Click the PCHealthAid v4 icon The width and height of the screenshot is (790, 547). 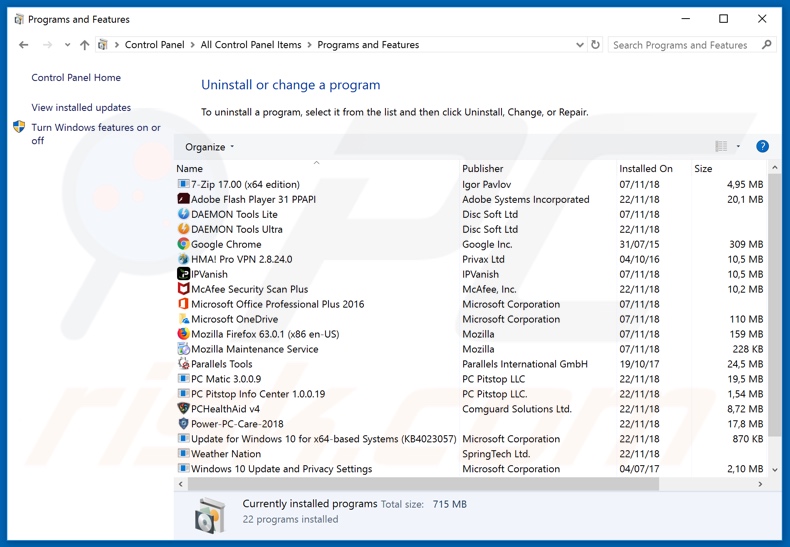pyautogui.click(x=183, y=408)
